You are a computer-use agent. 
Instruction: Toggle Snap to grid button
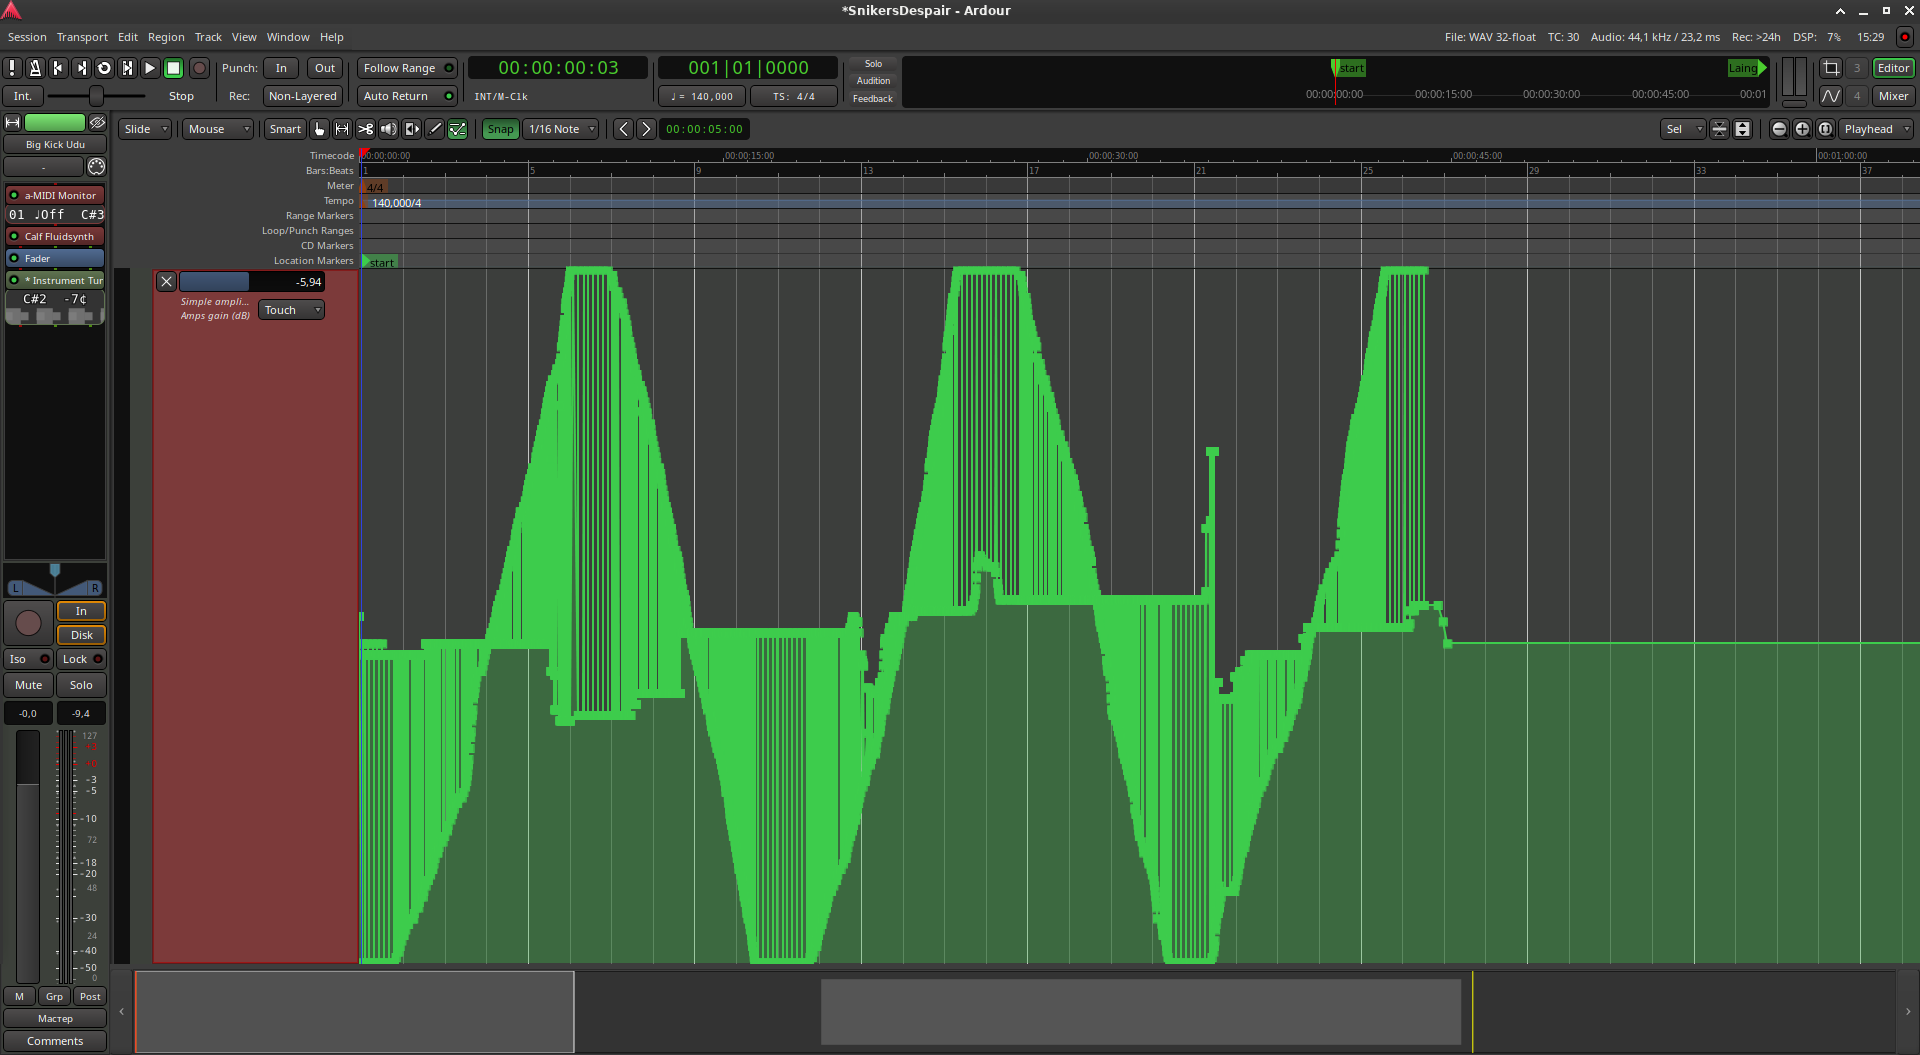[500, 129]
